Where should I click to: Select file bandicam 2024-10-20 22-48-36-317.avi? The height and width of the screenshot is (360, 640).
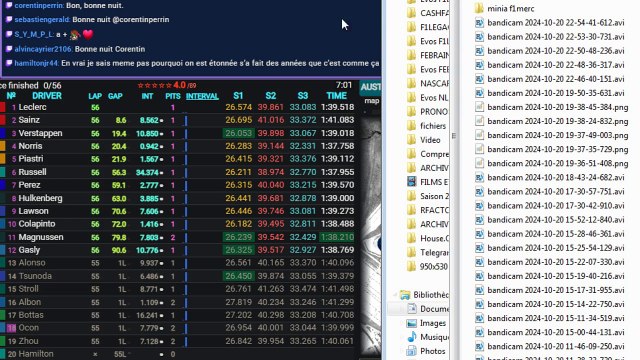(x=550, y=65)
